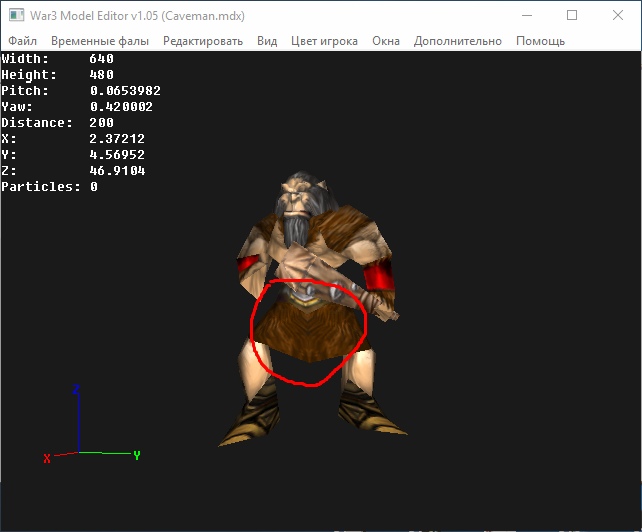
Task: Click the War3 Model Editor app icon
Action: coord(17,15)
